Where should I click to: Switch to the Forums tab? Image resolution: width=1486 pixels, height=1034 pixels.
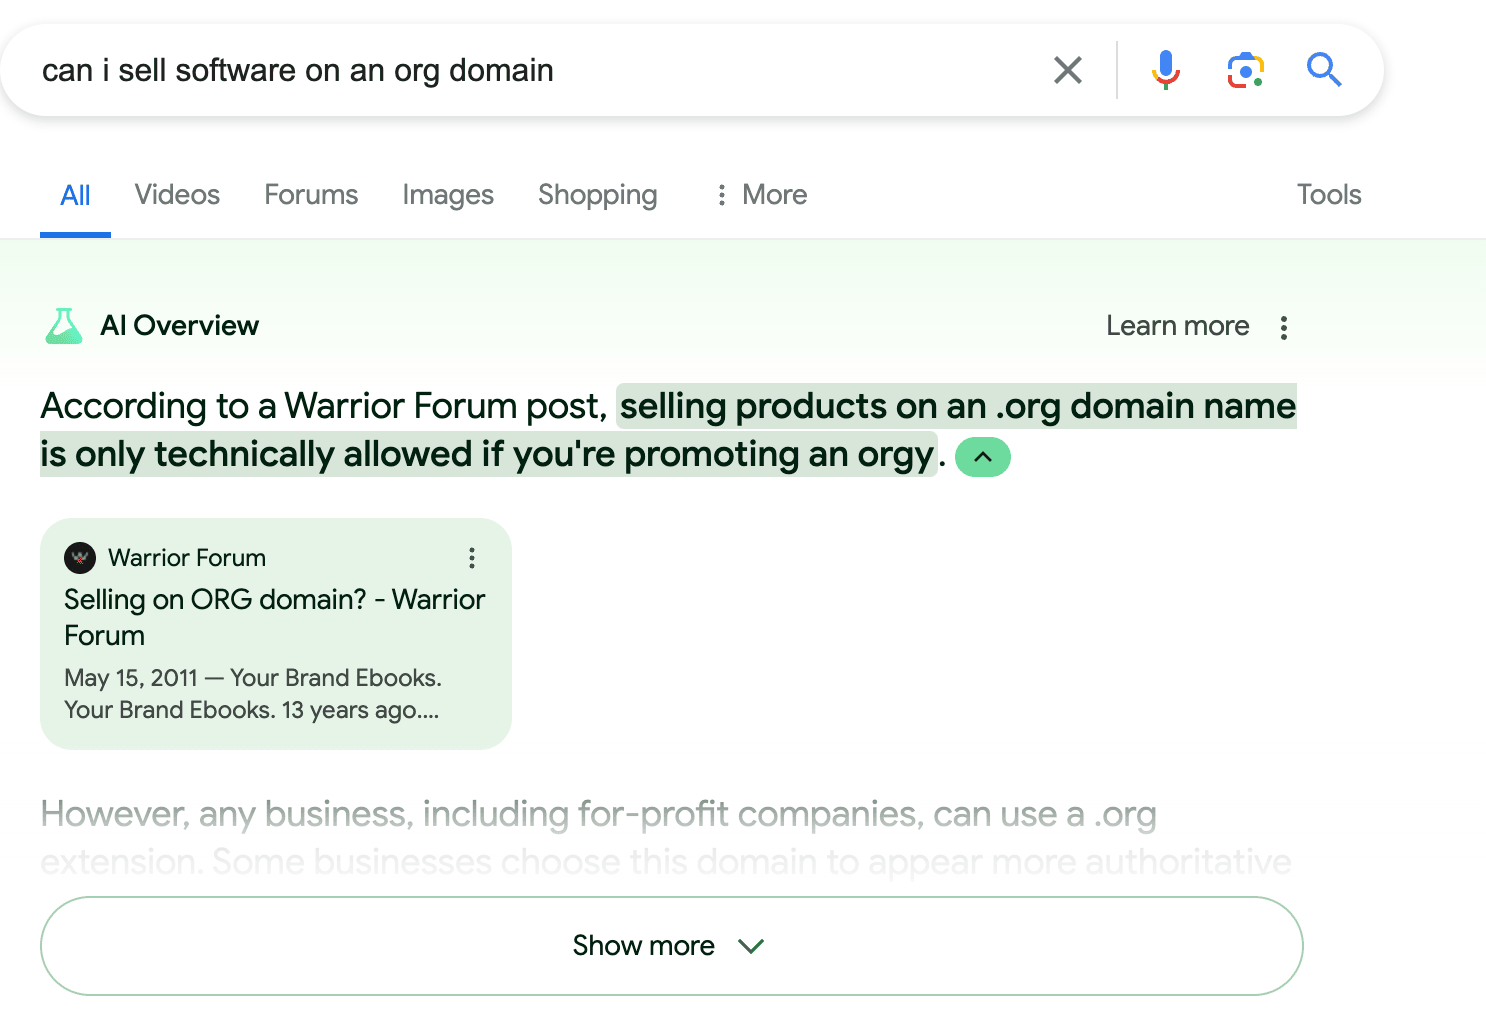click(311, 195)
